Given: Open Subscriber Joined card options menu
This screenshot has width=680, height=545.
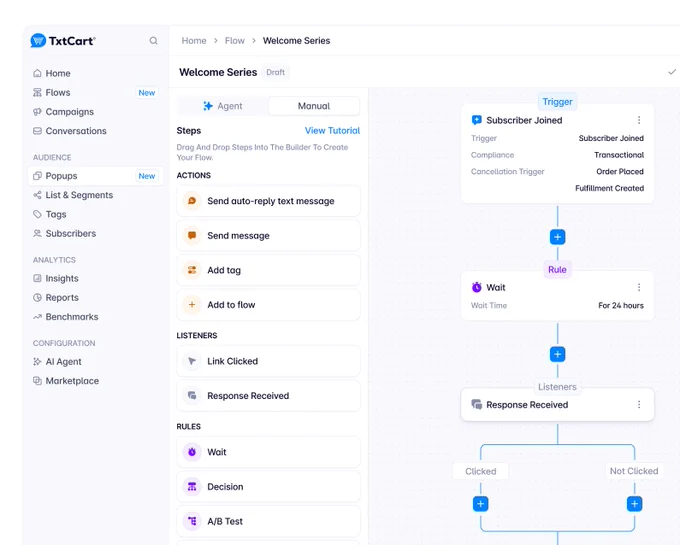Looking at the screenshot, I should [639, 120].
